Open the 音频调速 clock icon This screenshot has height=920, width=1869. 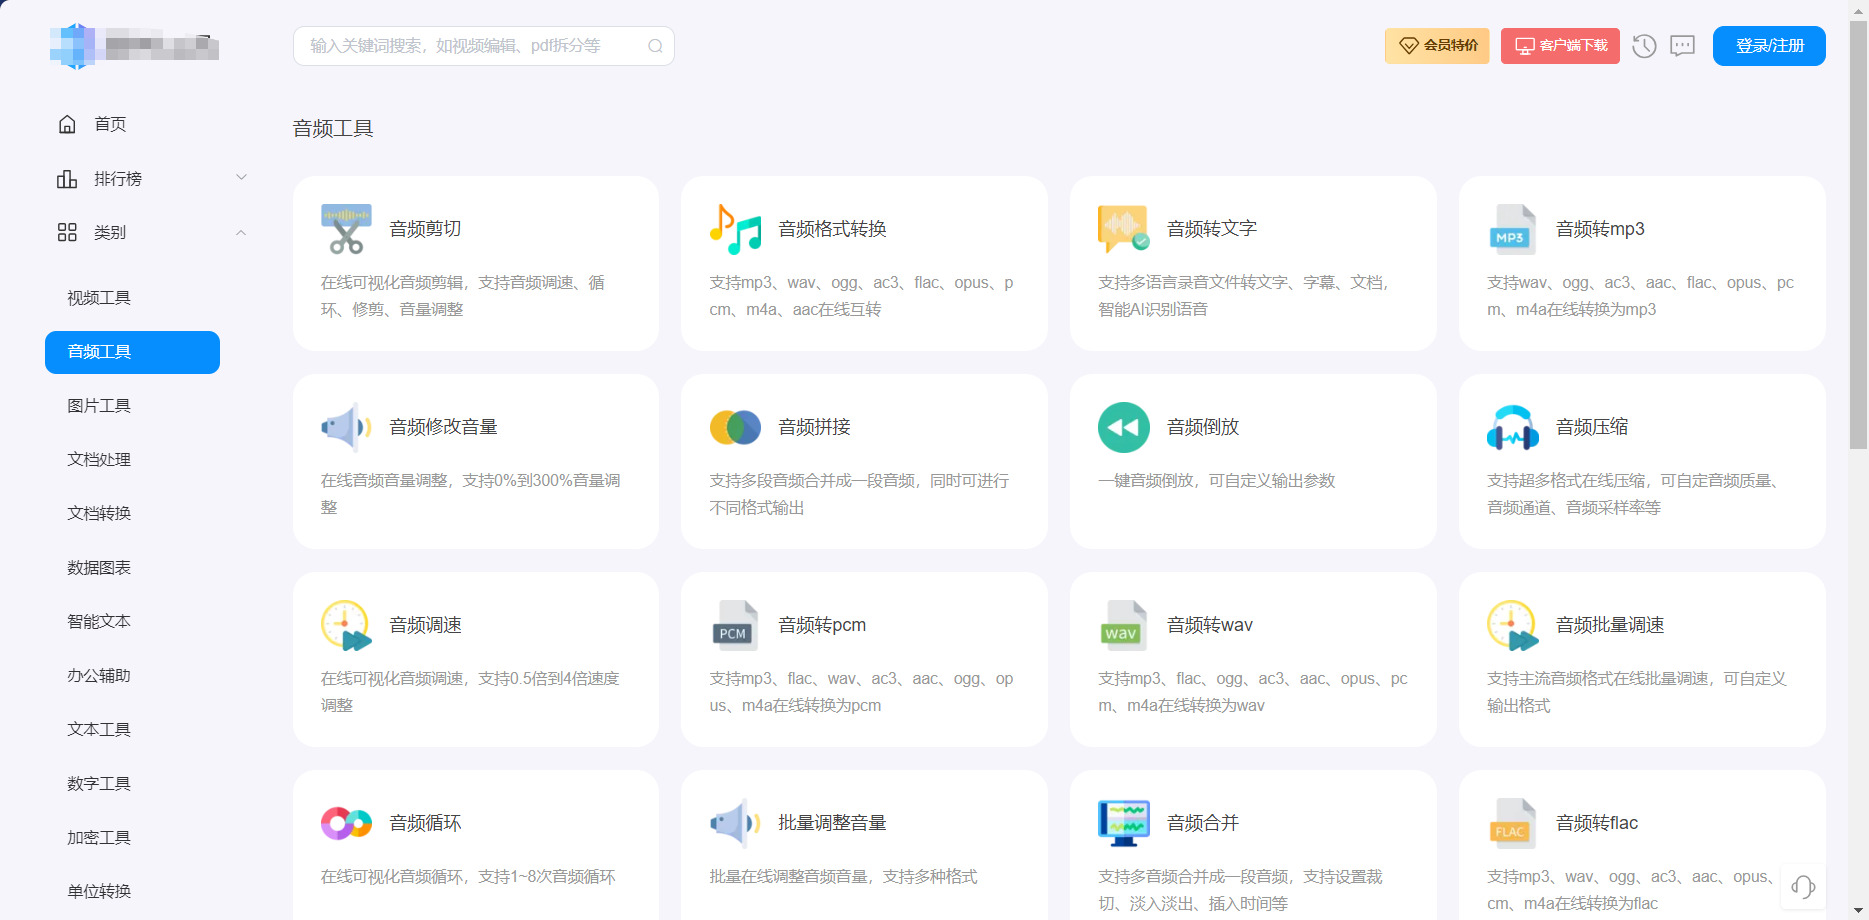(346, 625)
